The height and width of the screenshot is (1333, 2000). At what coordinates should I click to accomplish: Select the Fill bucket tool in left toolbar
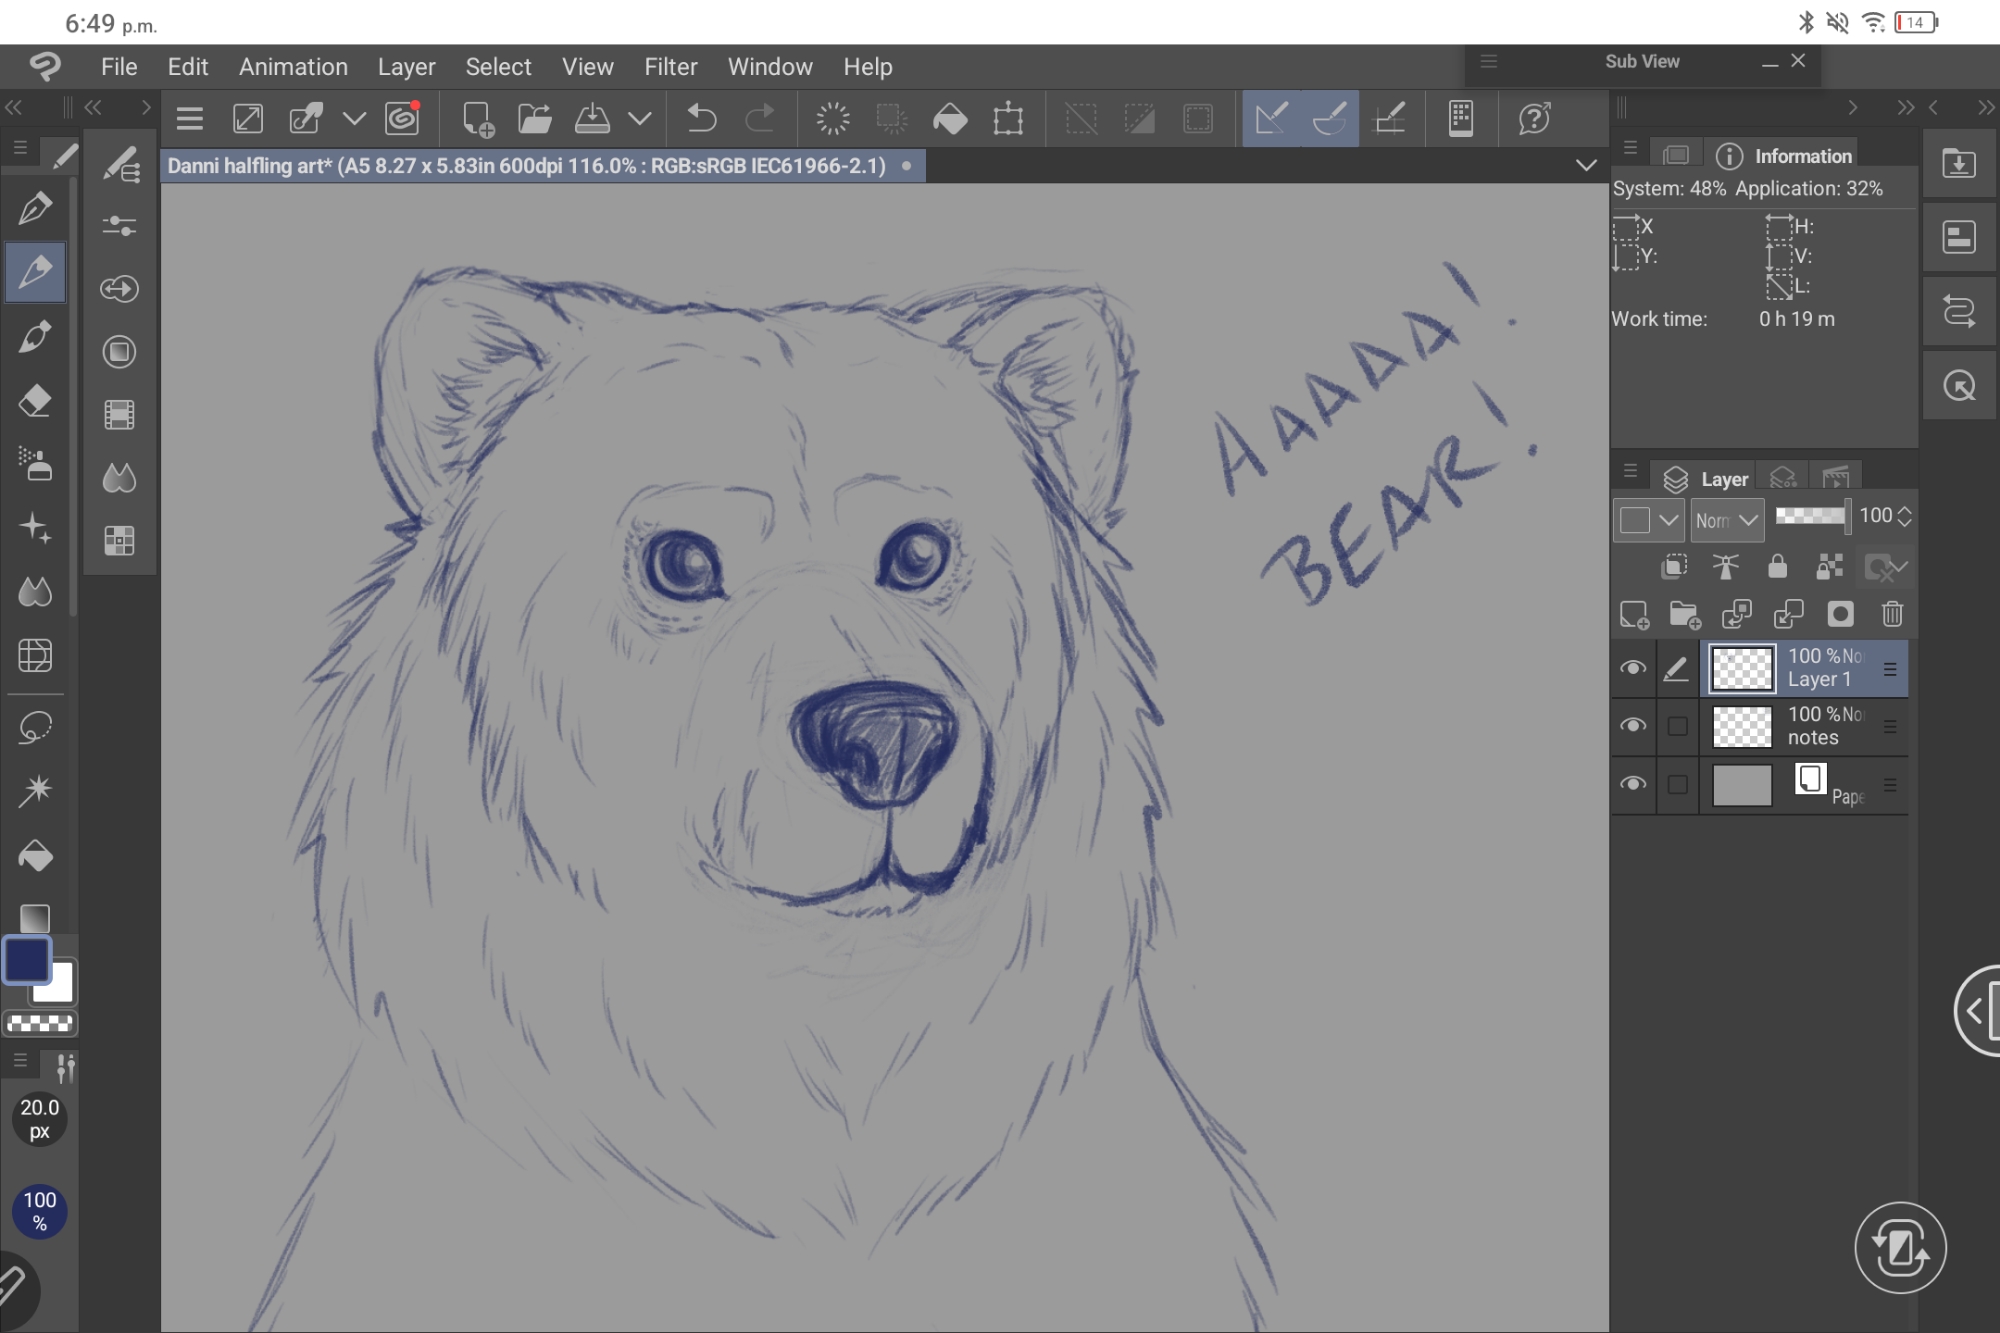[35, 856]
